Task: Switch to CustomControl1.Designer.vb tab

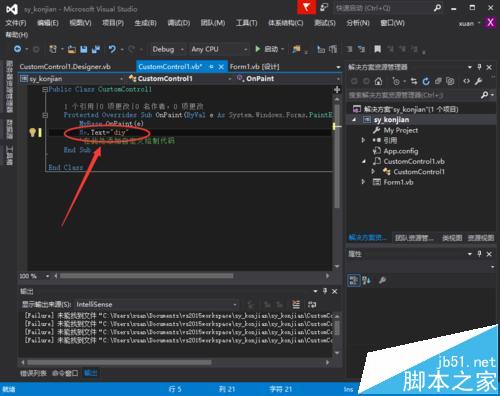Action: (x=65, y=67)
